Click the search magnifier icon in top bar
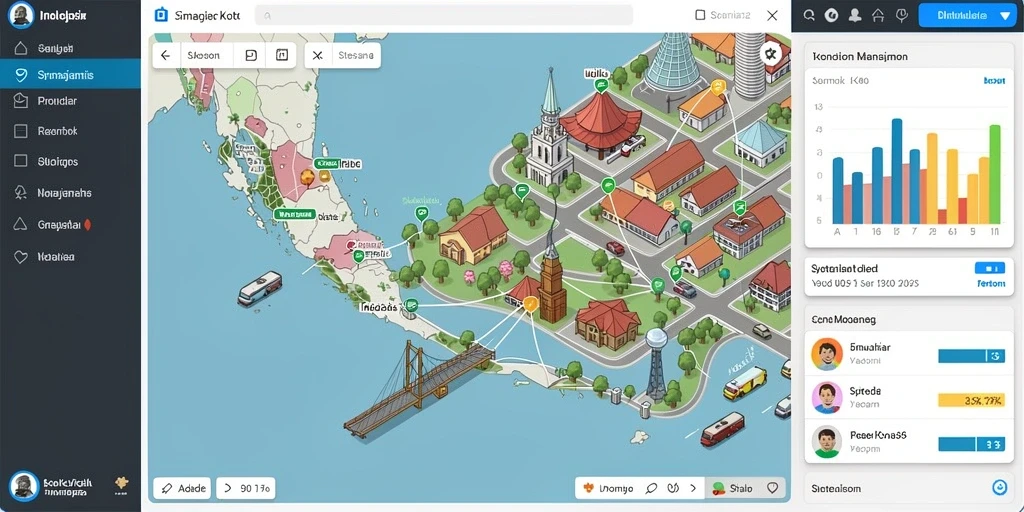This screenshot has width=1024, height=512. point(809,16)
